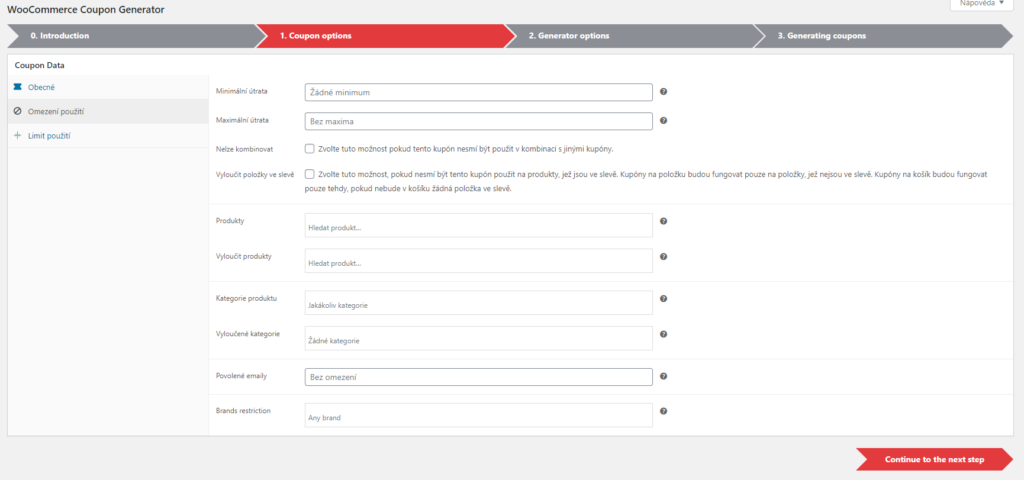Switch to the Limit použití tab
The image size is (1024, 480).
[108, 136]
